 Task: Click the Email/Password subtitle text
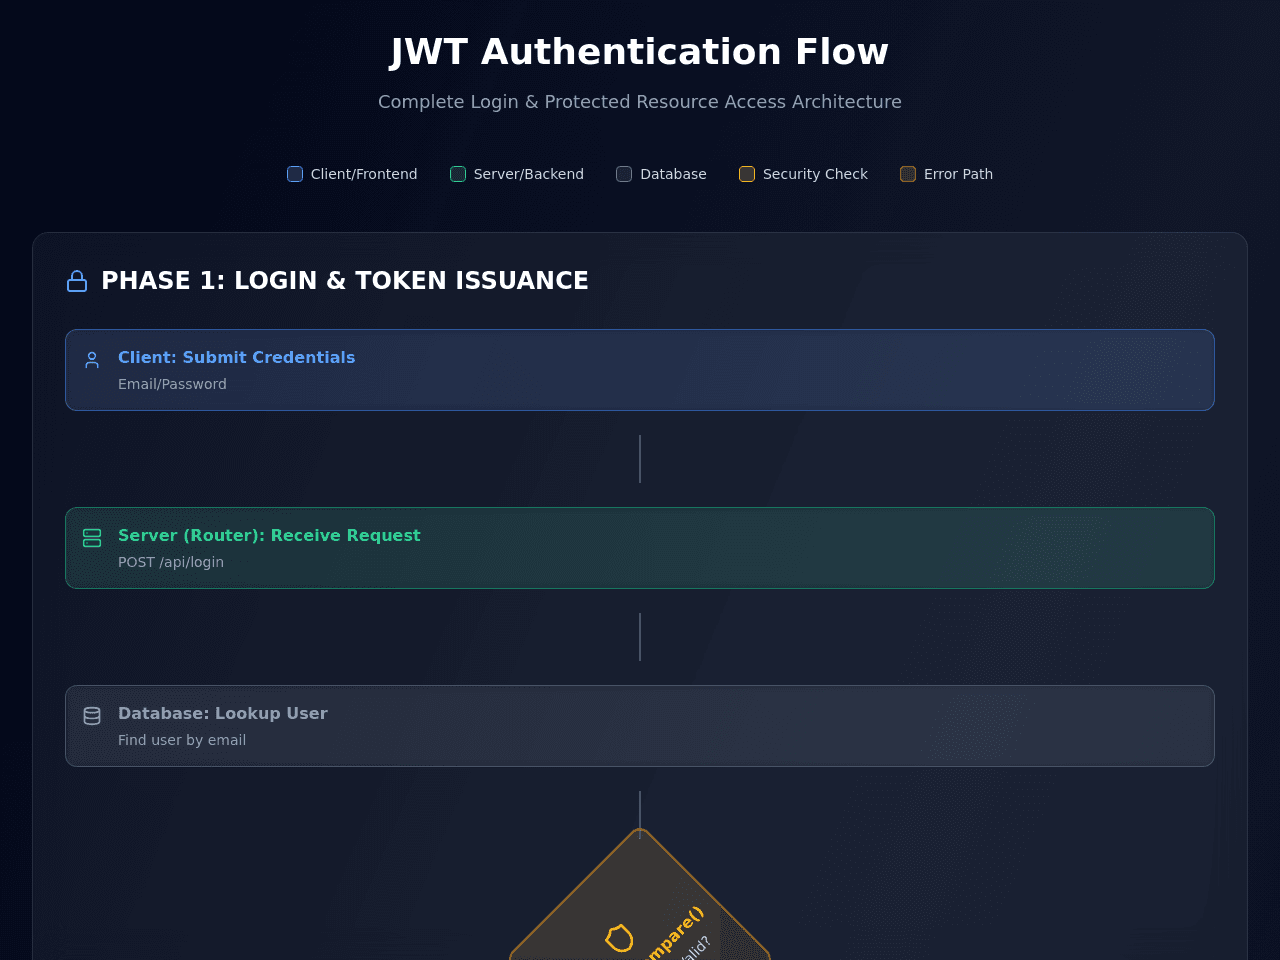172,384
